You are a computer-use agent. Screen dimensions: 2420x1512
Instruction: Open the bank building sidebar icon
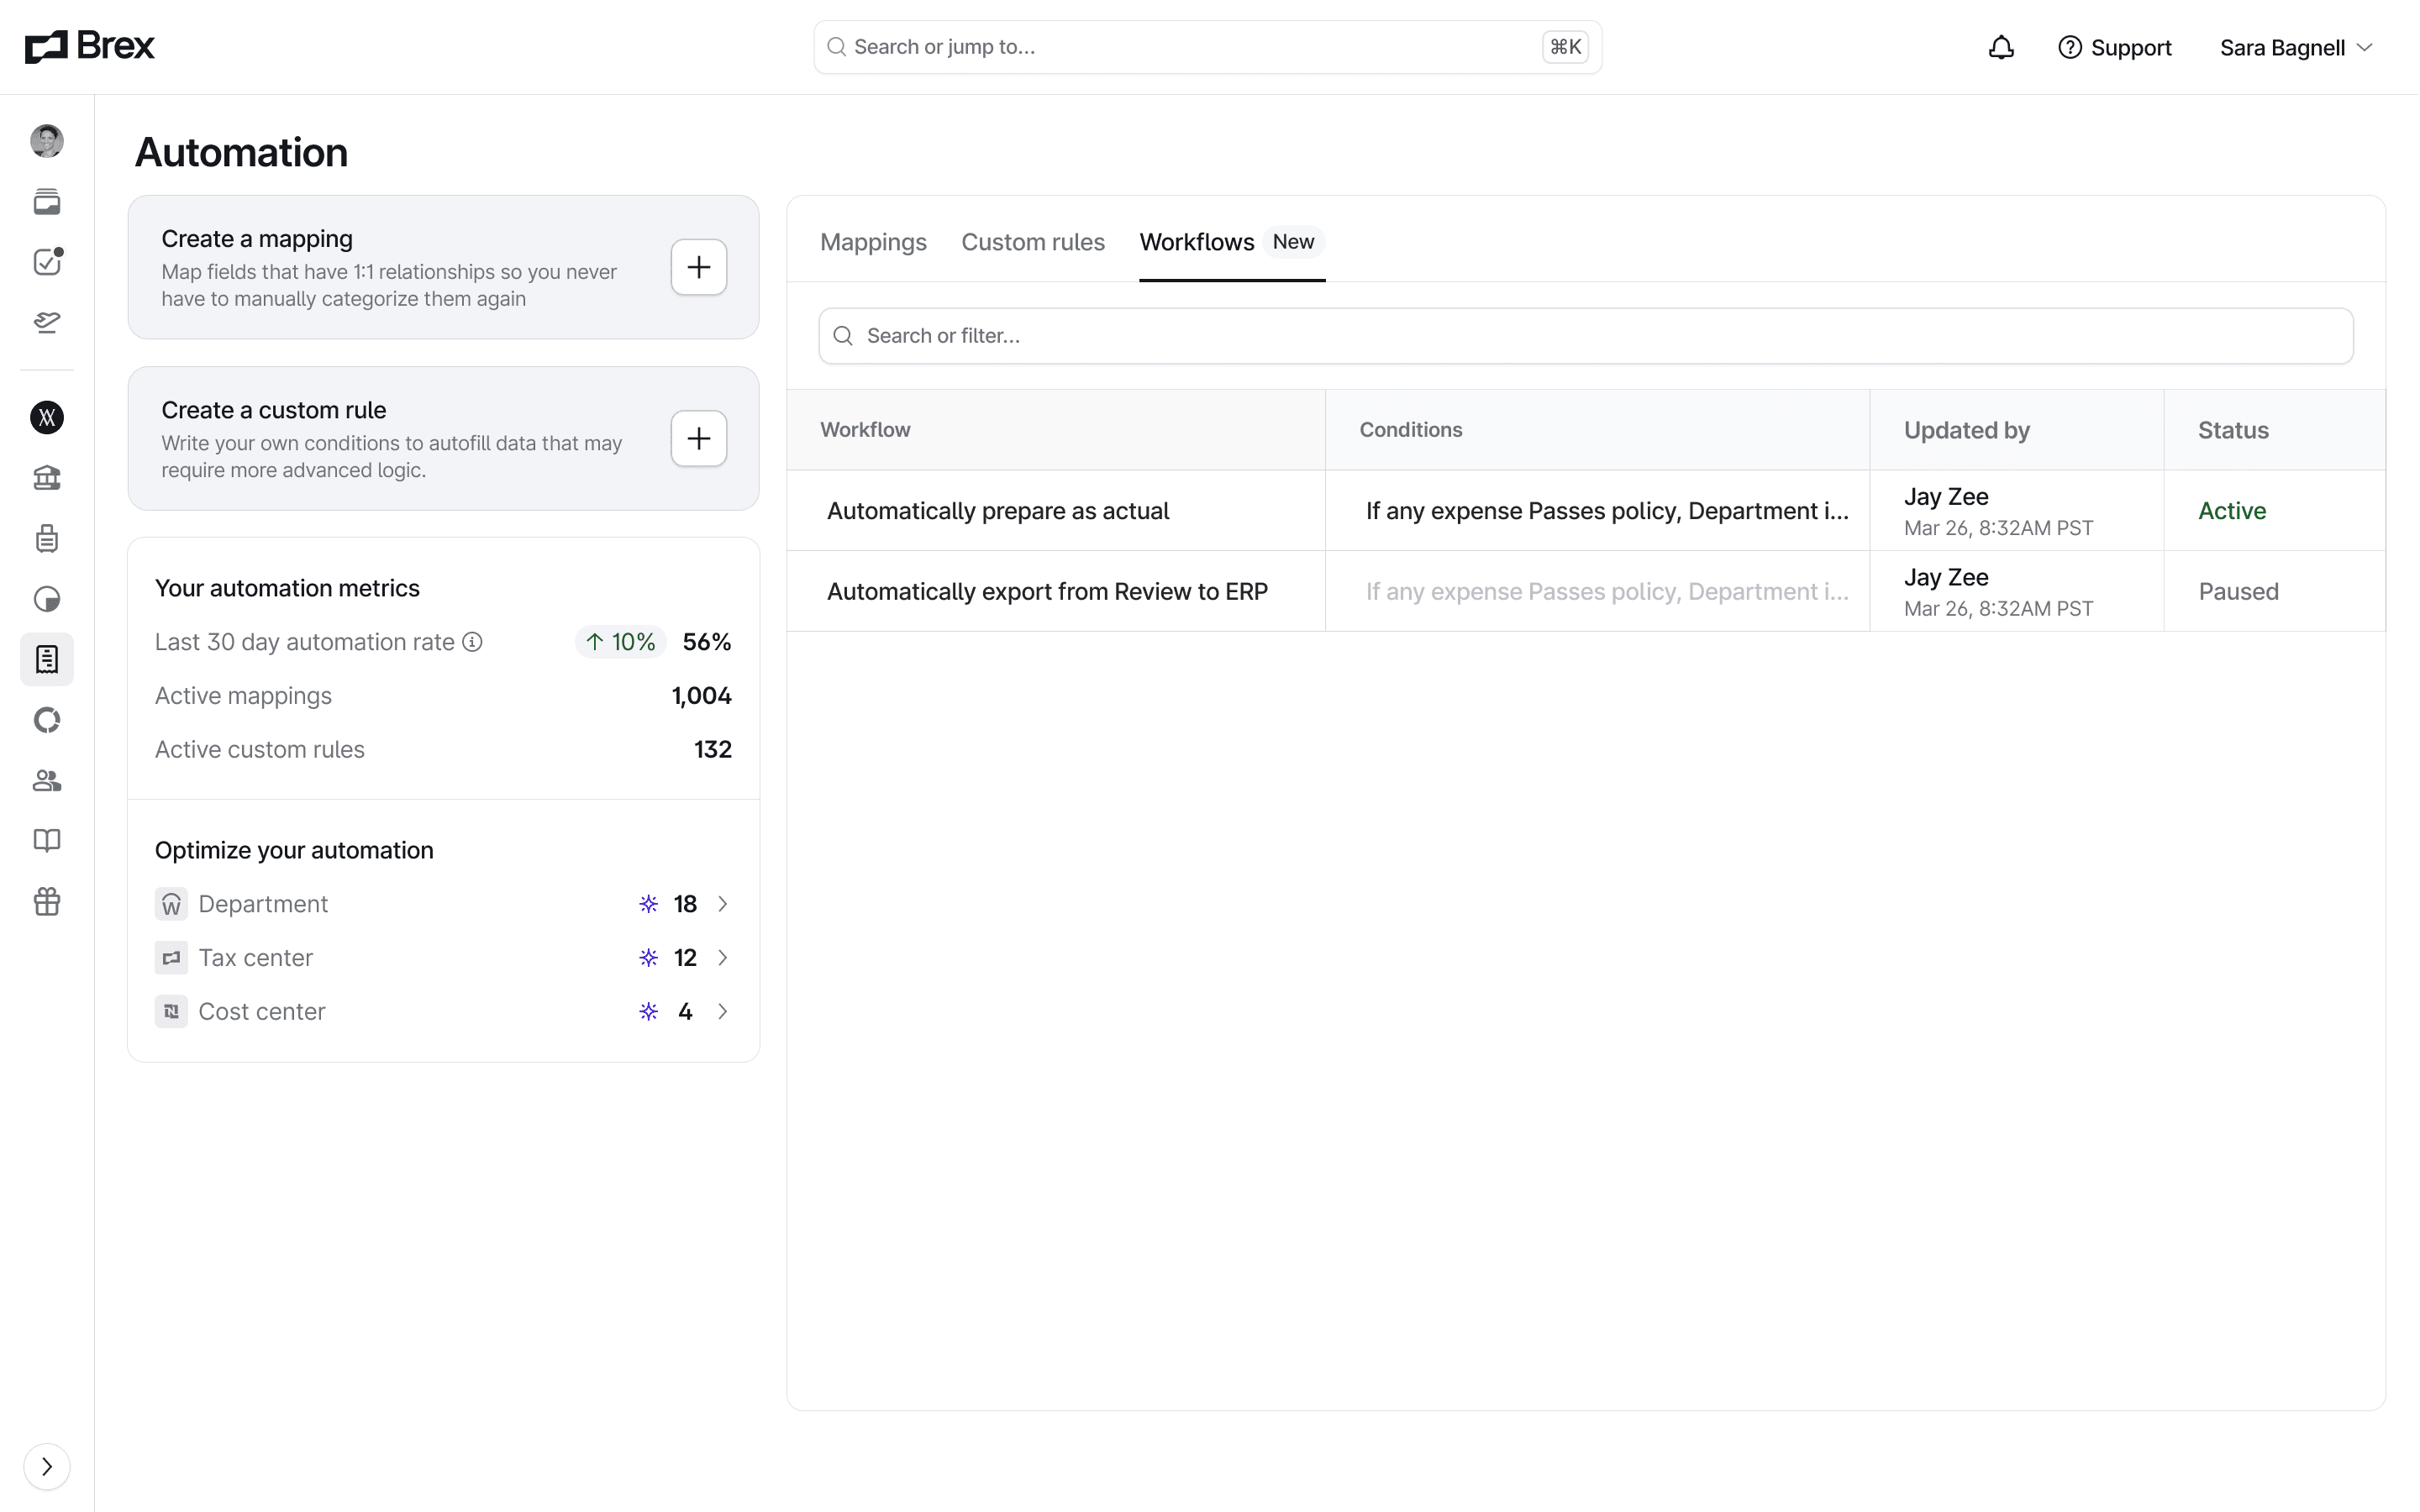[x=47, y=478]
